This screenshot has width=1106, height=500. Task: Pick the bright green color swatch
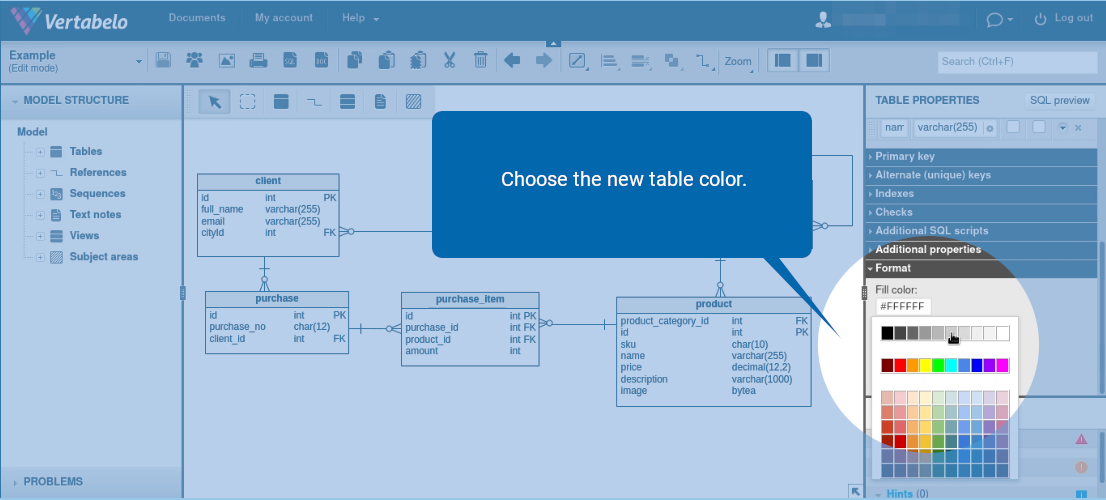tap(939, 365)
